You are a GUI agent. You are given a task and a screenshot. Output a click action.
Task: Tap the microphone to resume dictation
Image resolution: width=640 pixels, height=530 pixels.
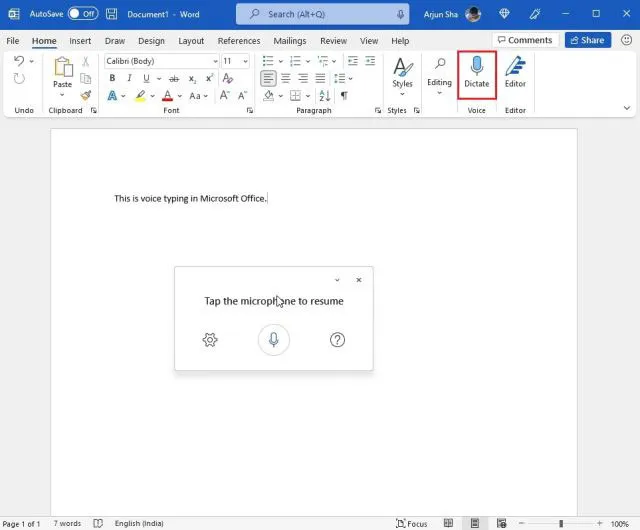click(273, 340)
